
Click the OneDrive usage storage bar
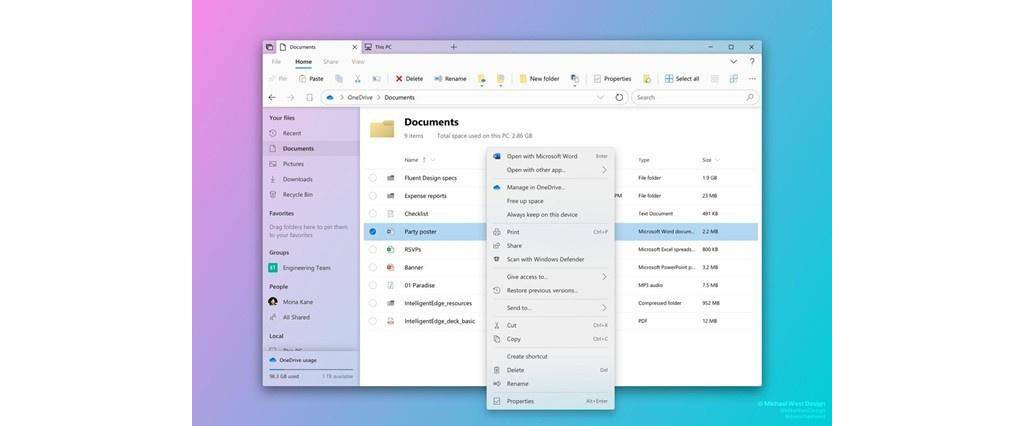click(x=310, y=370)
